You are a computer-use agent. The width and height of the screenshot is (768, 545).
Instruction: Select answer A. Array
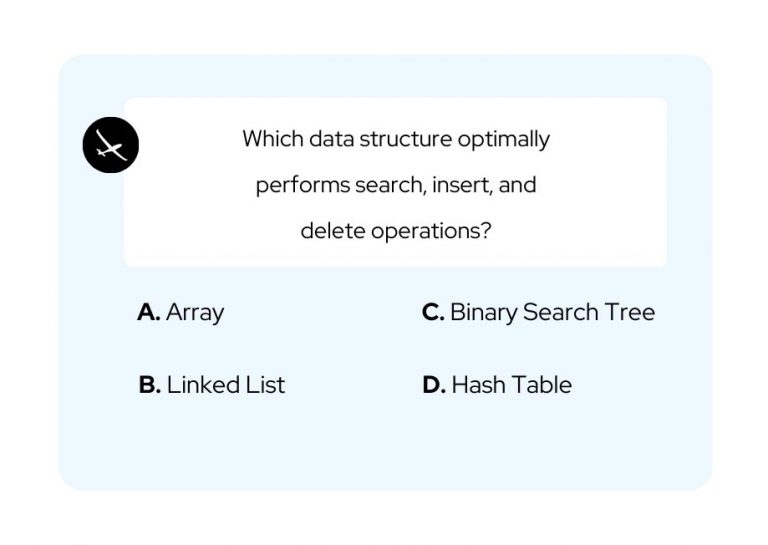coord(181,312)
